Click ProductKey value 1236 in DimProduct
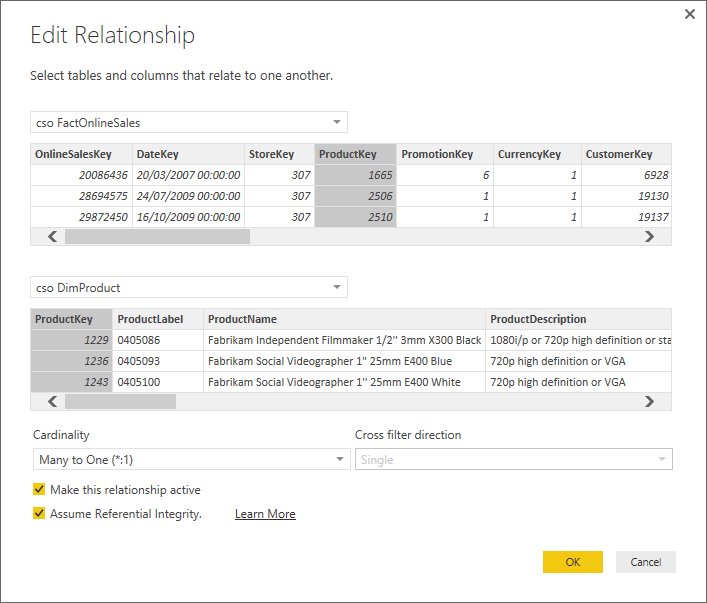Image resolution: width=707 pixels, height=603 pixels. [x=71, y=361]
